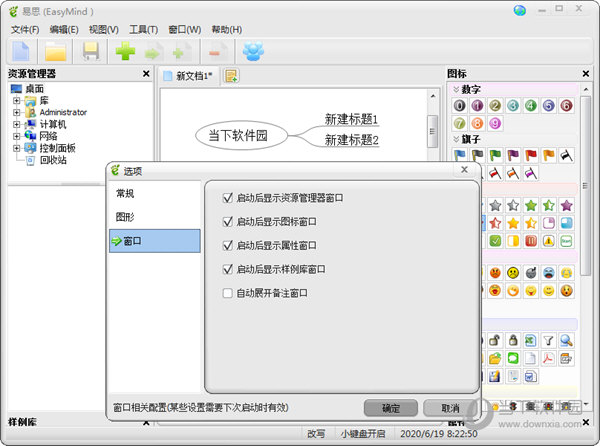
Task: Select the magnifier search icon
Action: (566, 340)
